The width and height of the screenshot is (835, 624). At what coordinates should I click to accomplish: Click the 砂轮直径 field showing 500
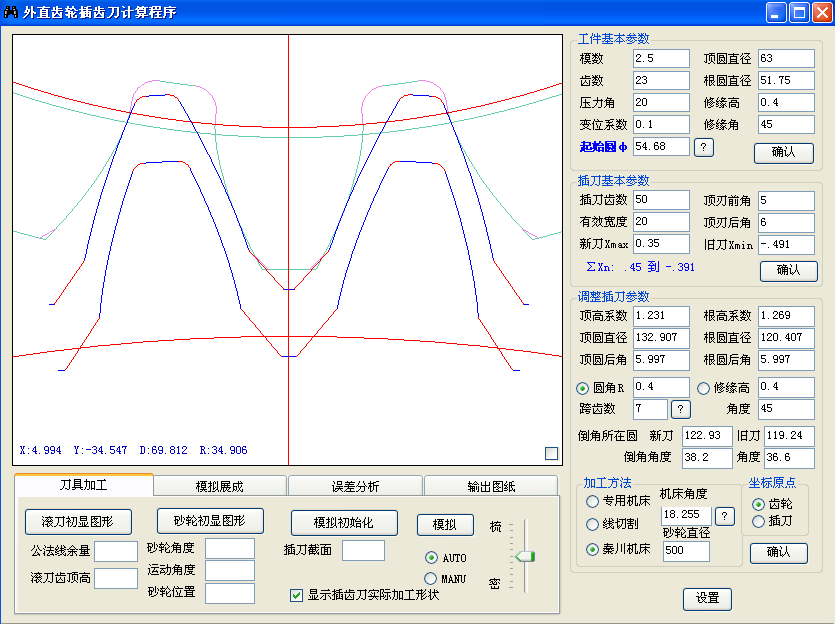point(686,551)
